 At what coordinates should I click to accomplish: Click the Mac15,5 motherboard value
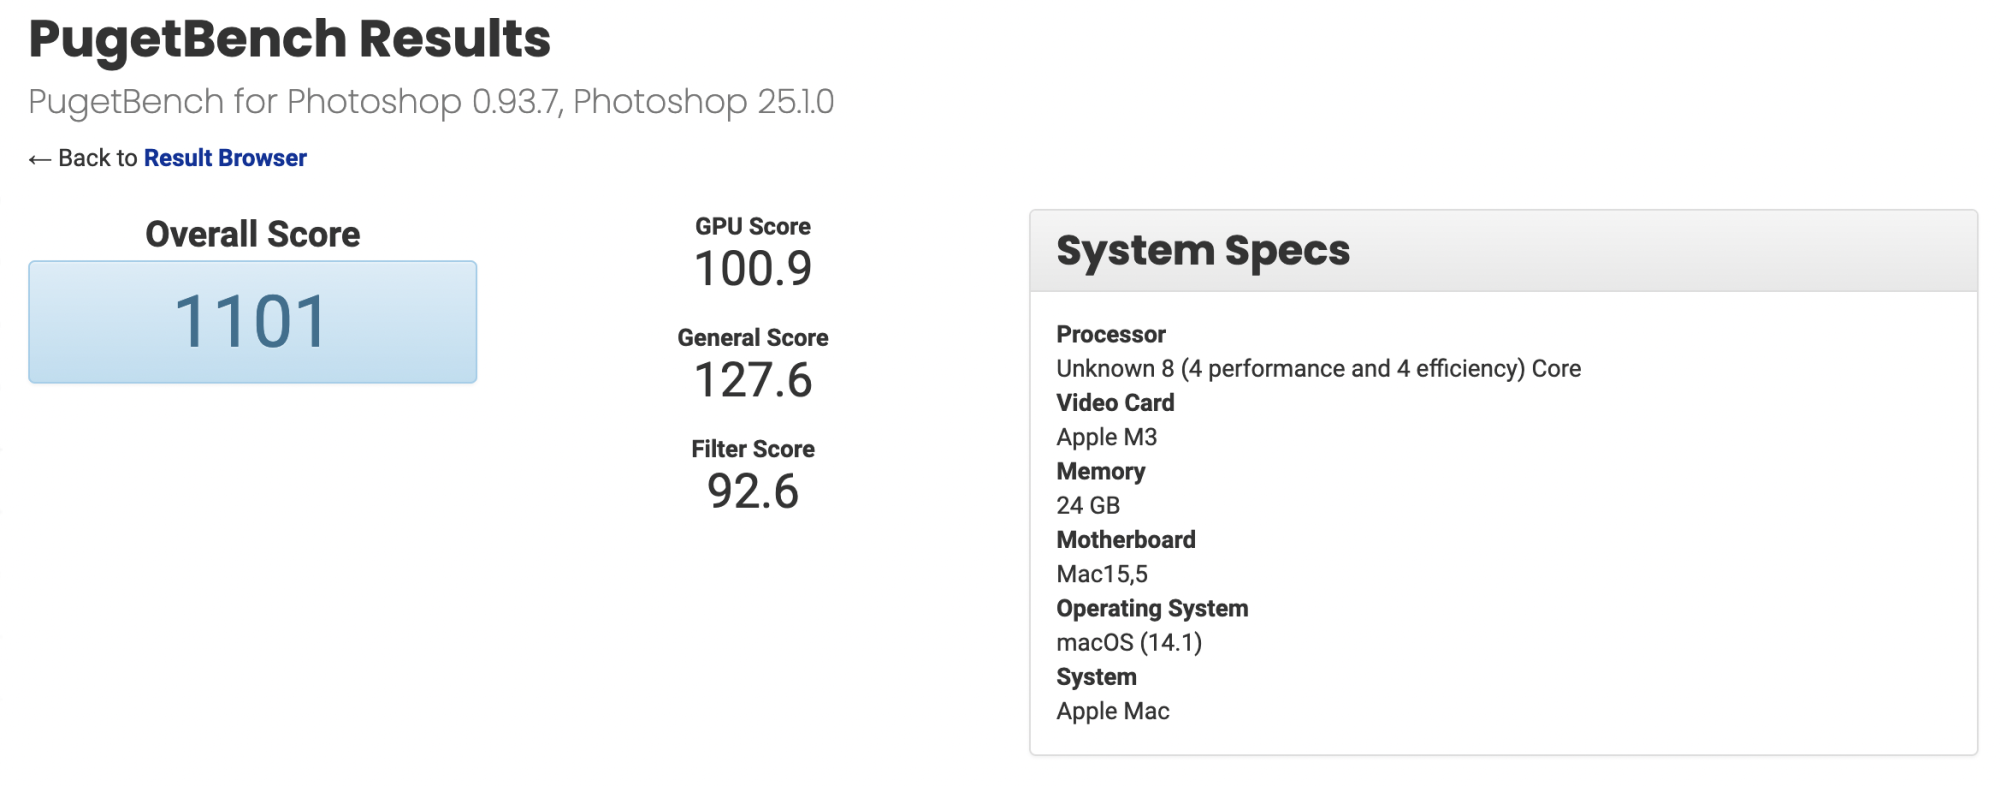pyautogui.click(x=1102, y=574)
